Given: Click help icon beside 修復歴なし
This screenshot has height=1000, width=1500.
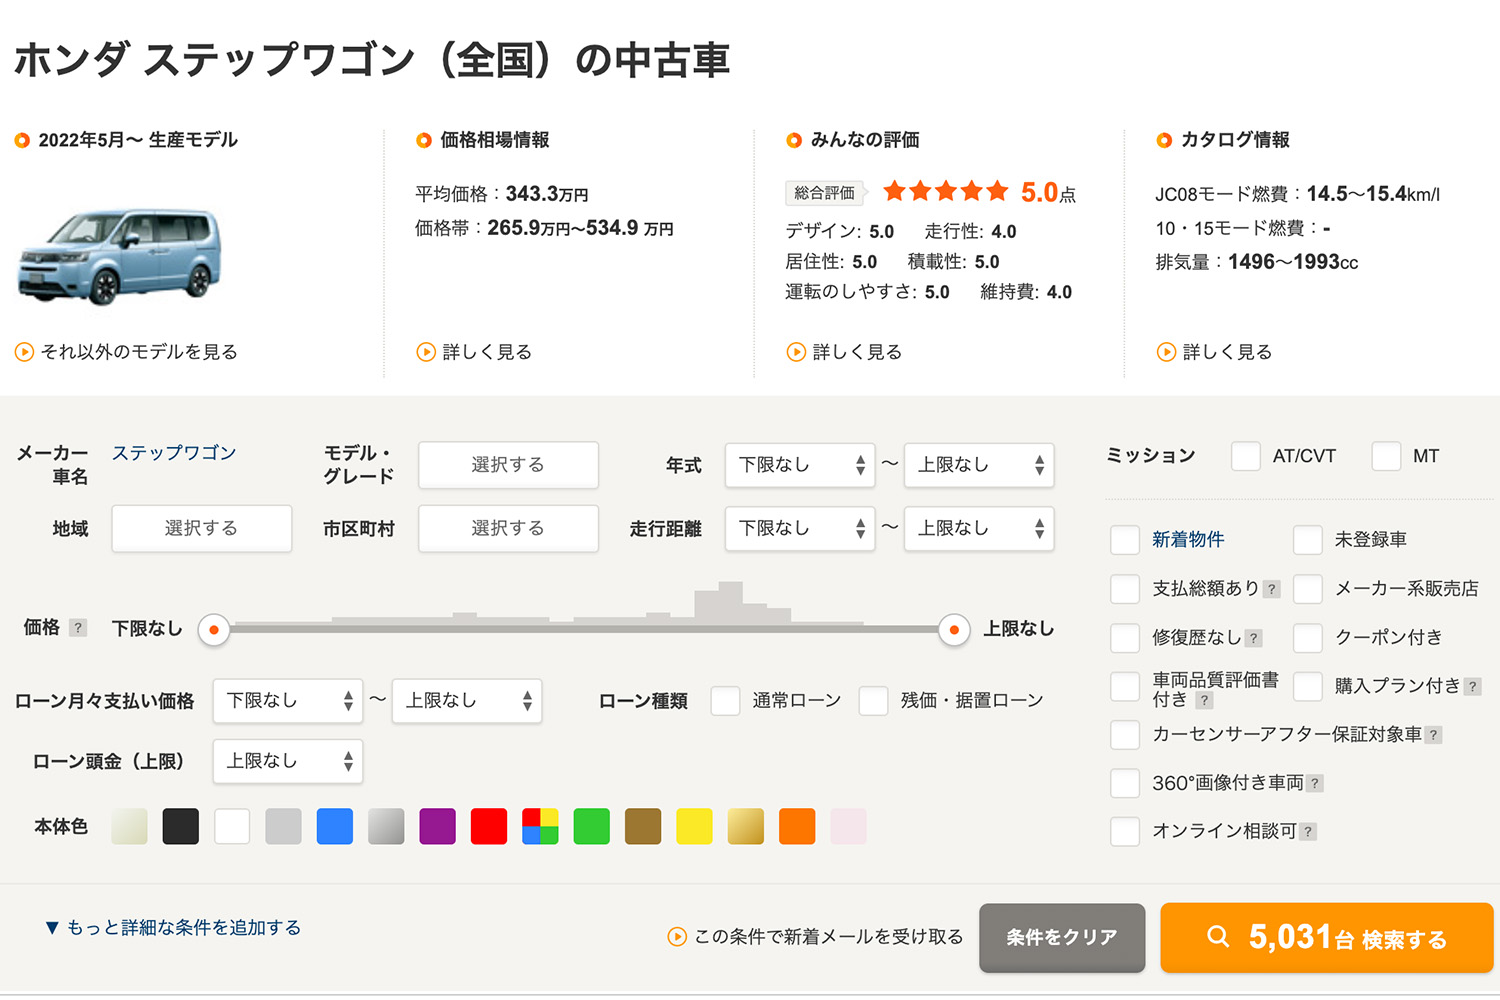Looking at the screenshot, I should tap(1253, 638).
